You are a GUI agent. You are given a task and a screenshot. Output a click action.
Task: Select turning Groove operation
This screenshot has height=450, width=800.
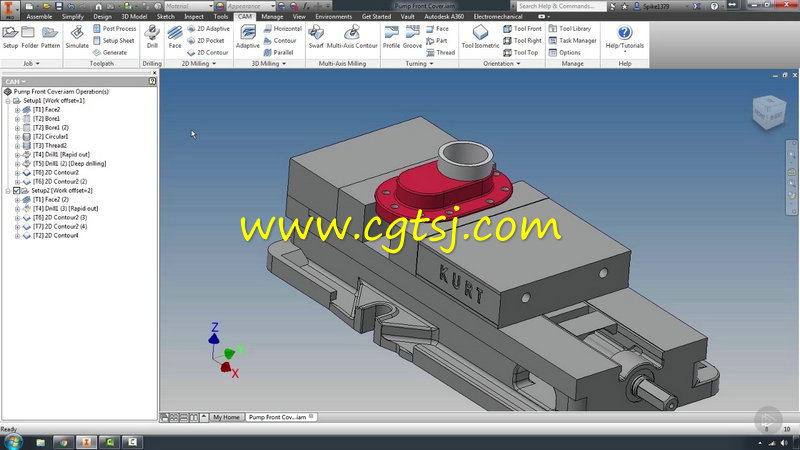(x=412, y=37)
